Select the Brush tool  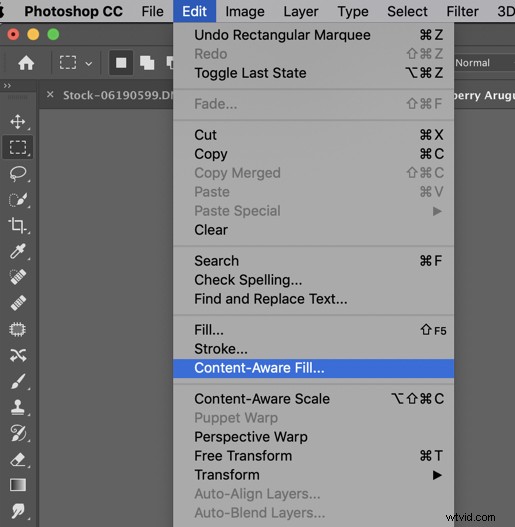pyautogui.click(x=17, y=381)
